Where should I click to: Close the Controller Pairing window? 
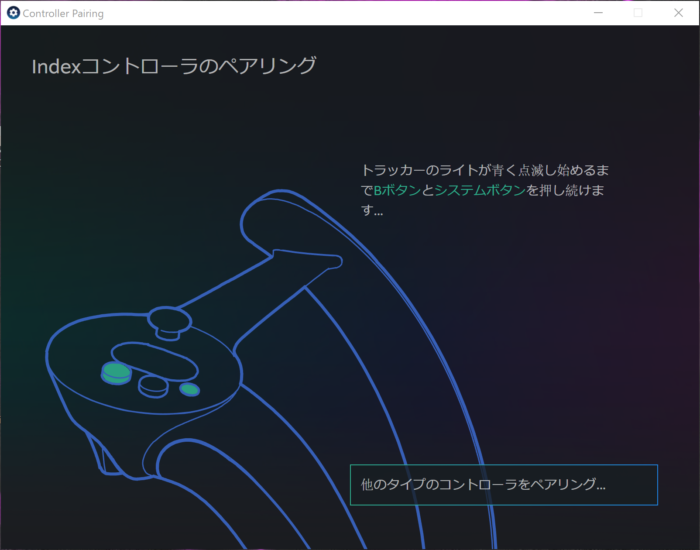[678, 13]
